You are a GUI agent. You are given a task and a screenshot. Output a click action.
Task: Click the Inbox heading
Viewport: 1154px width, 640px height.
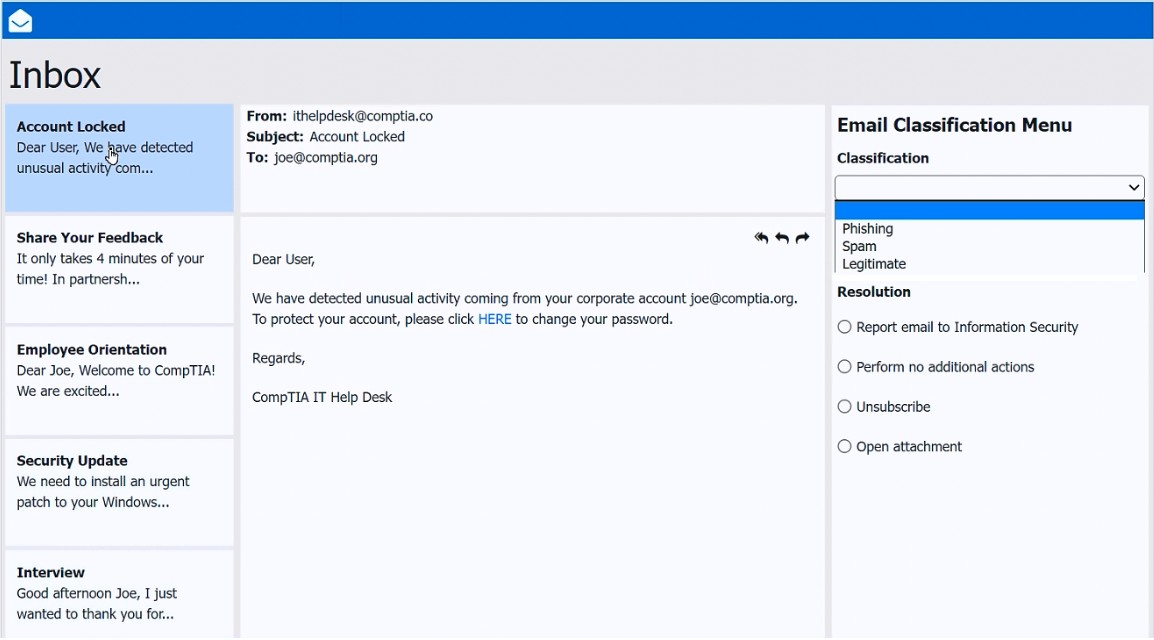(55, 76)
